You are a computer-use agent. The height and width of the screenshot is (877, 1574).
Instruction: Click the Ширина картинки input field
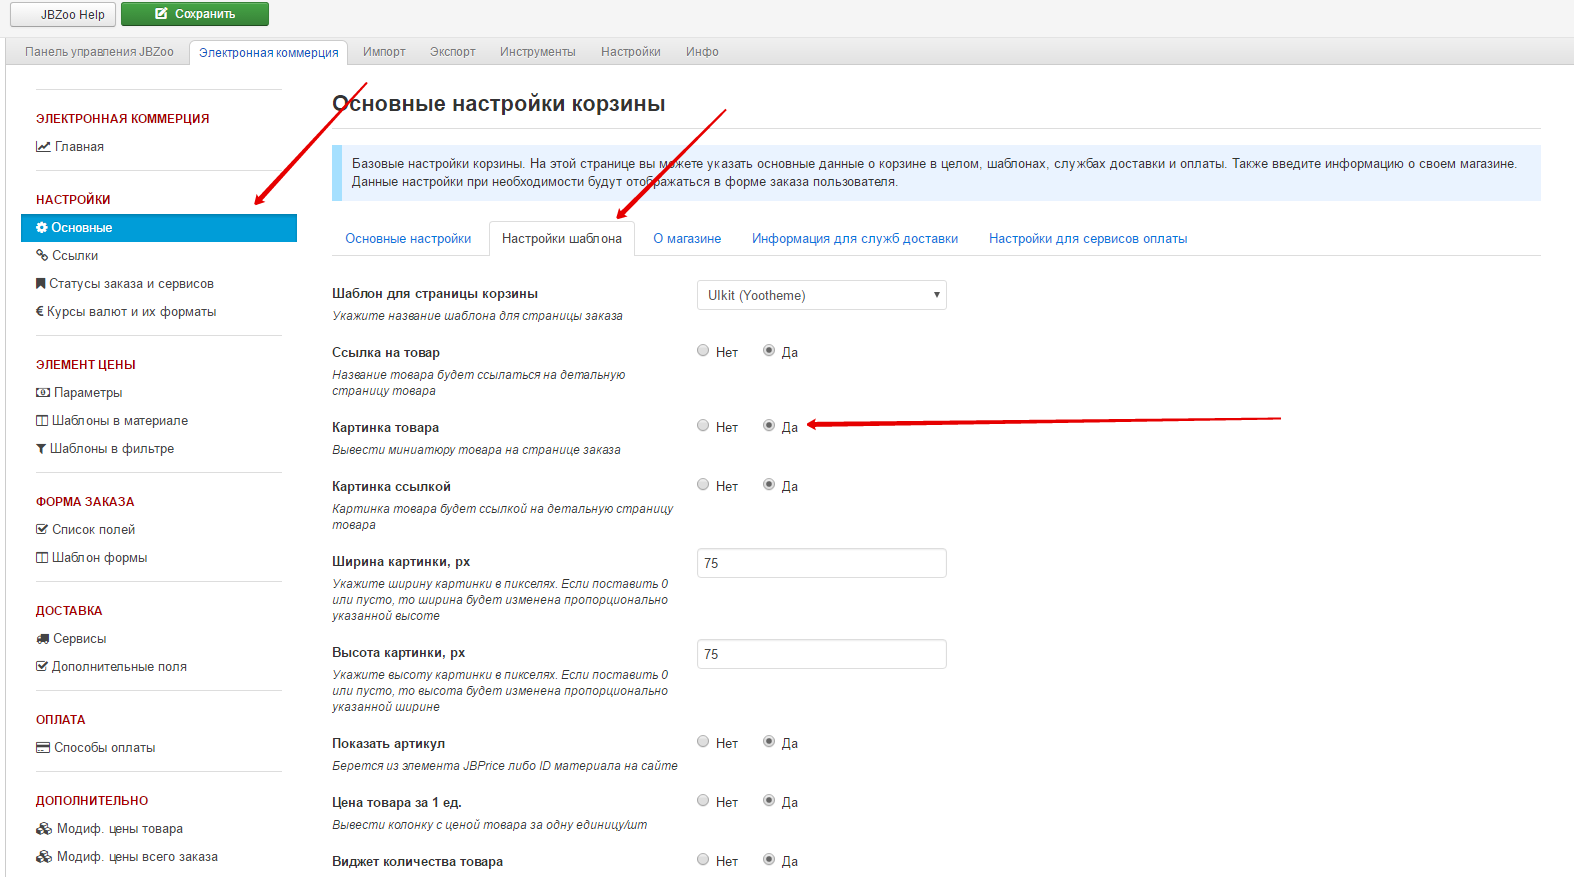point(821,563)
